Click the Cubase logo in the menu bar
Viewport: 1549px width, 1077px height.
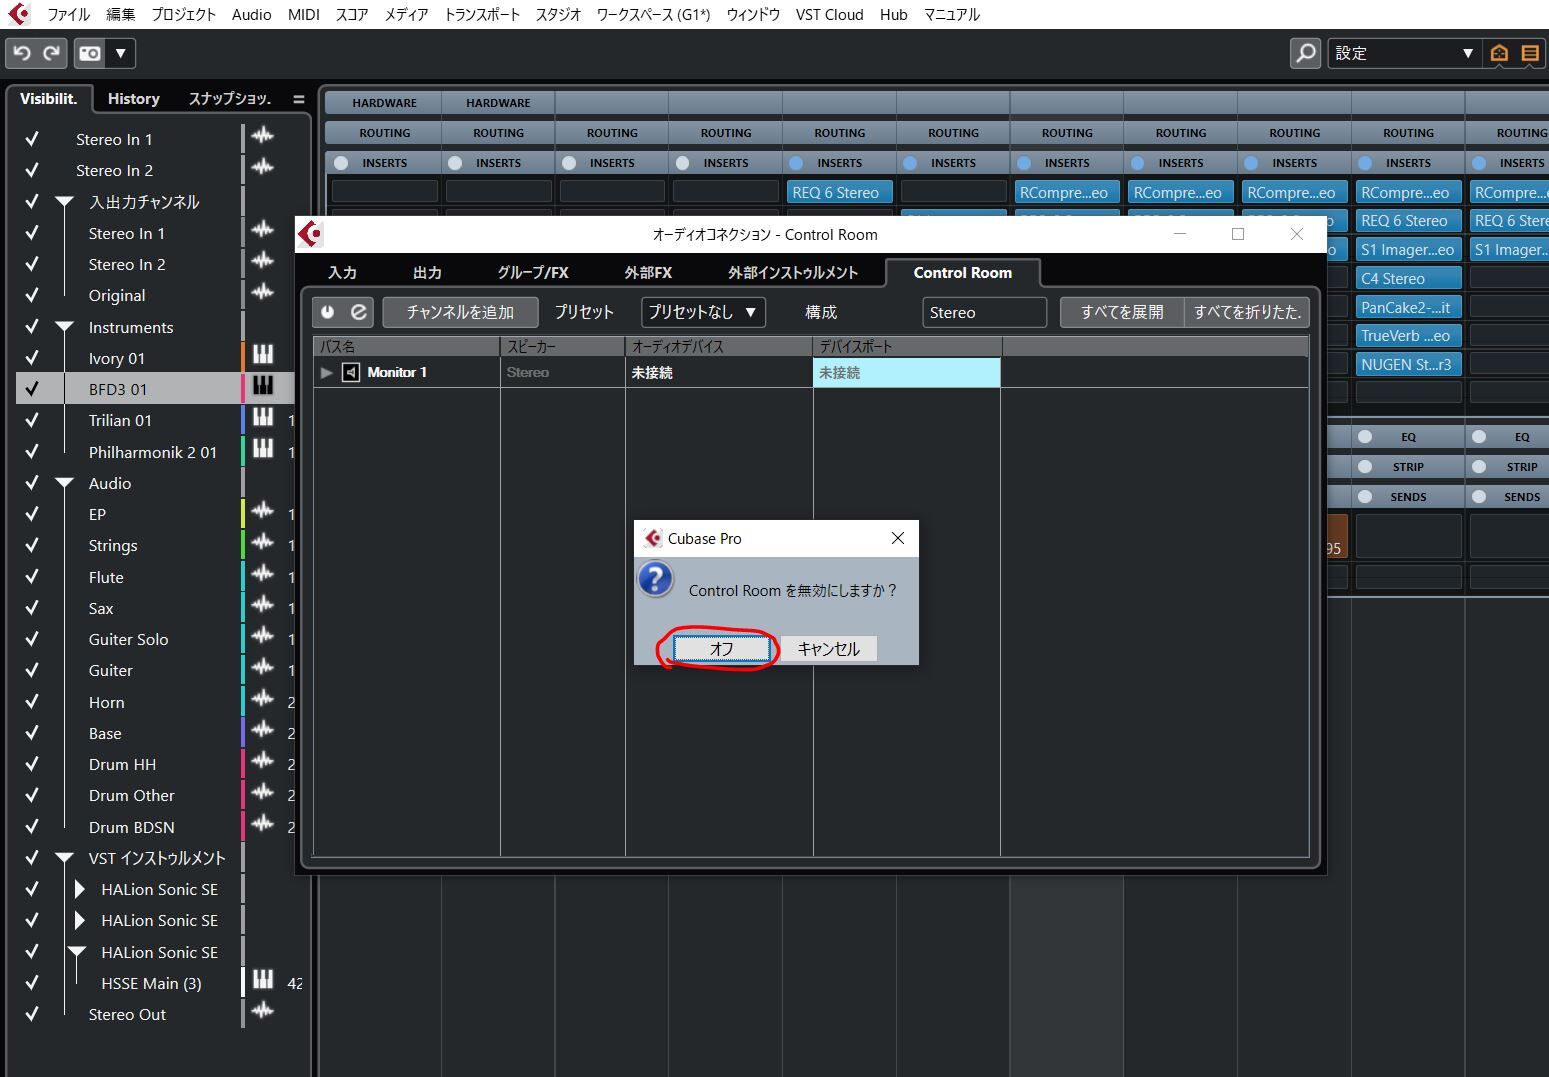click(18, 14)
